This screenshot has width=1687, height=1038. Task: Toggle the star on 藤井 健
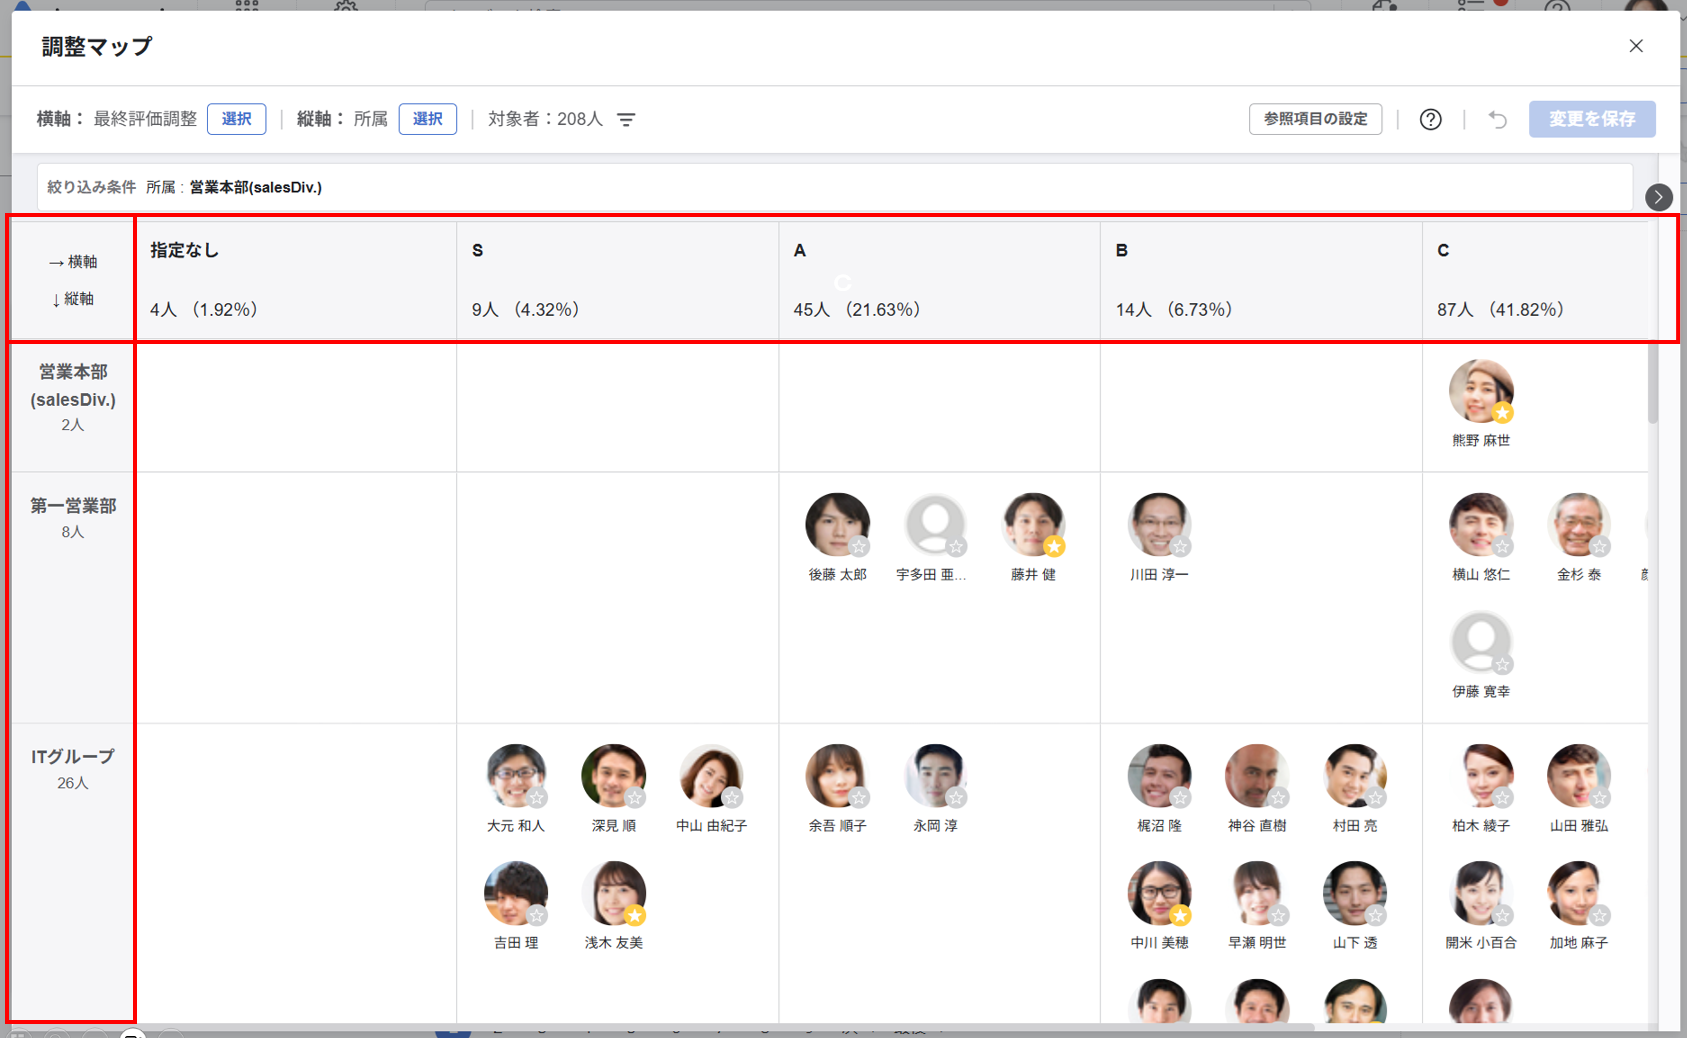point(1054,546)
